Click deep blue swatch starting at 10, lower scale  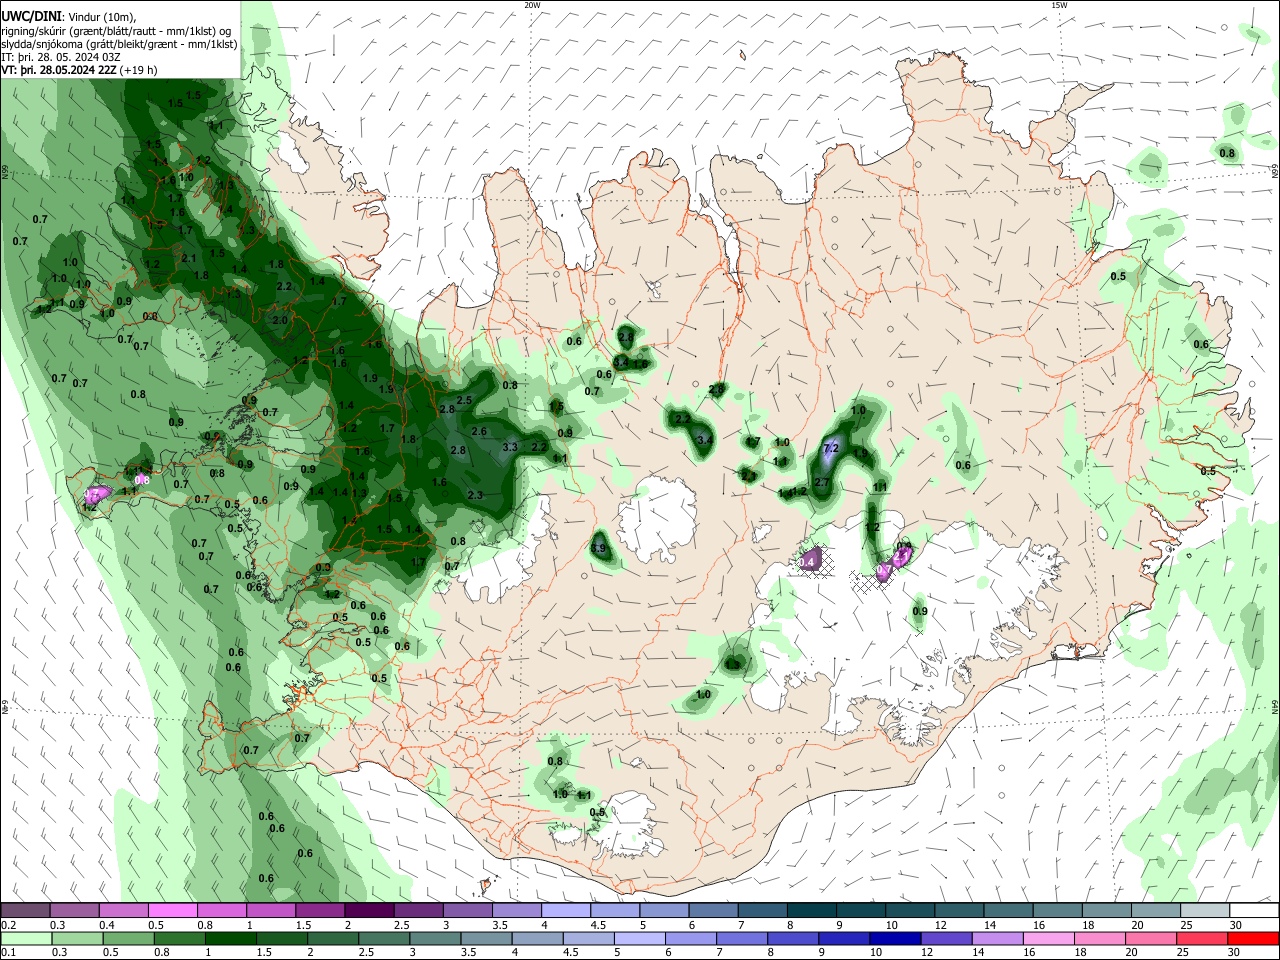894,938
